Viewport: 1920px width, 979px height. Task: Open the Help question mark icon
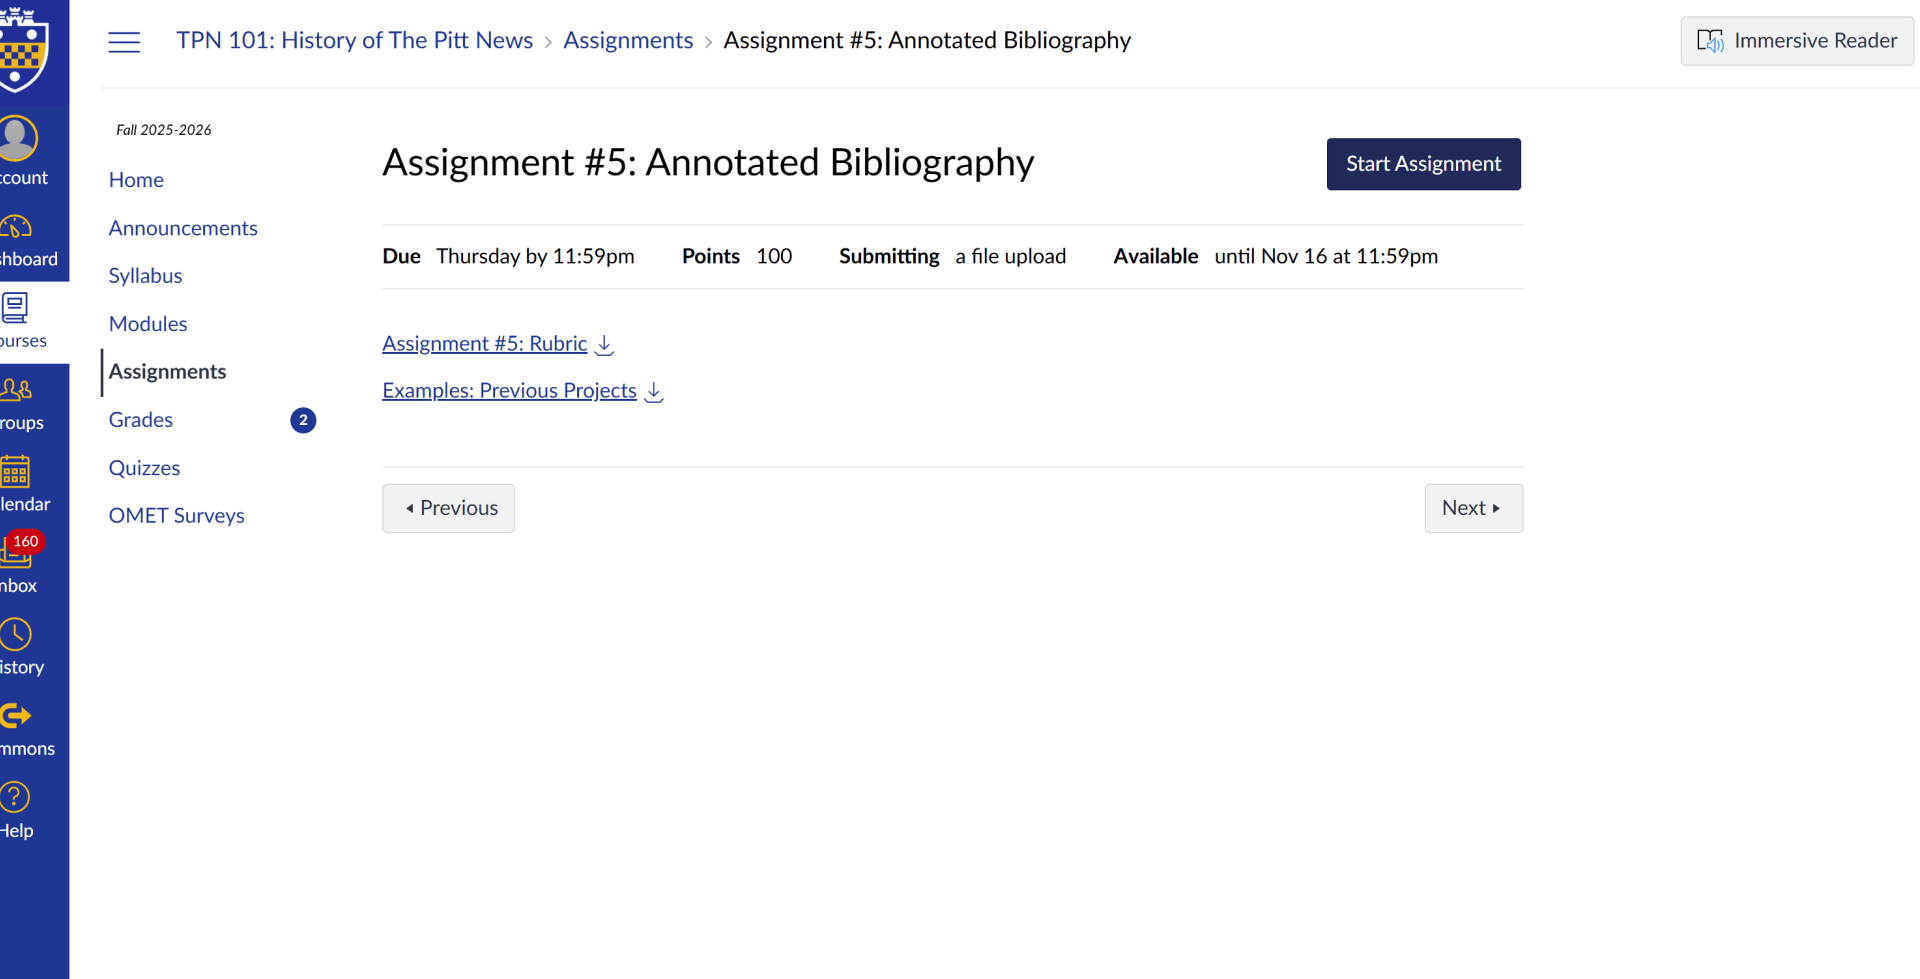(16, 798)
